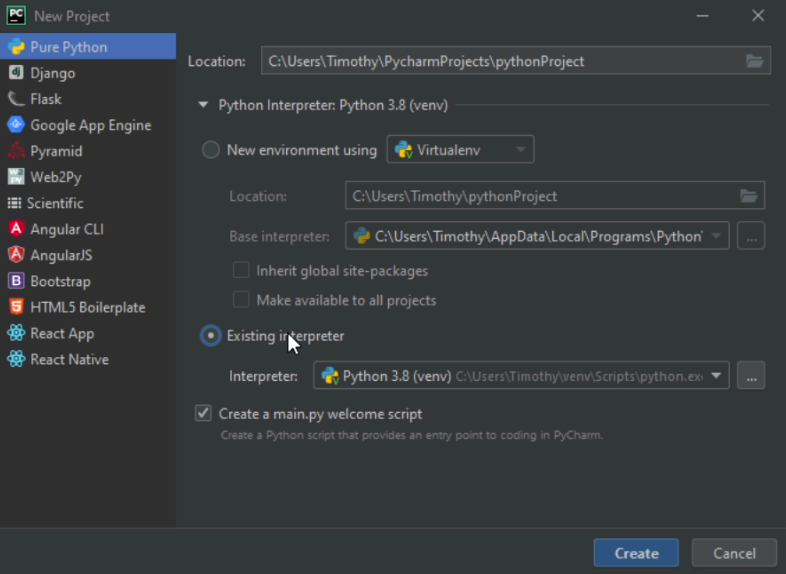Click the Create button
Viewport: 786px width, 574px height.
pos(636,553)
